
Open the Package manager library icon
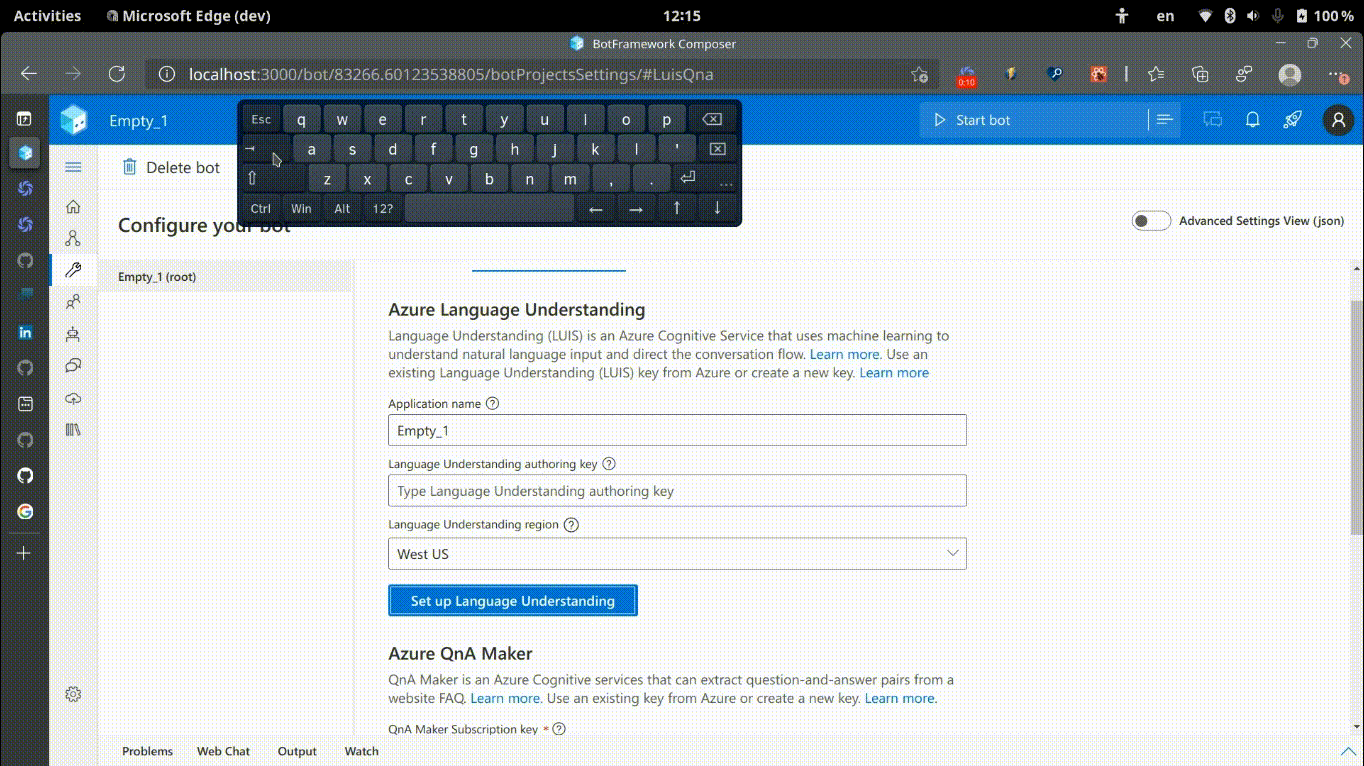pyautogui.click(x=73, y=430)
